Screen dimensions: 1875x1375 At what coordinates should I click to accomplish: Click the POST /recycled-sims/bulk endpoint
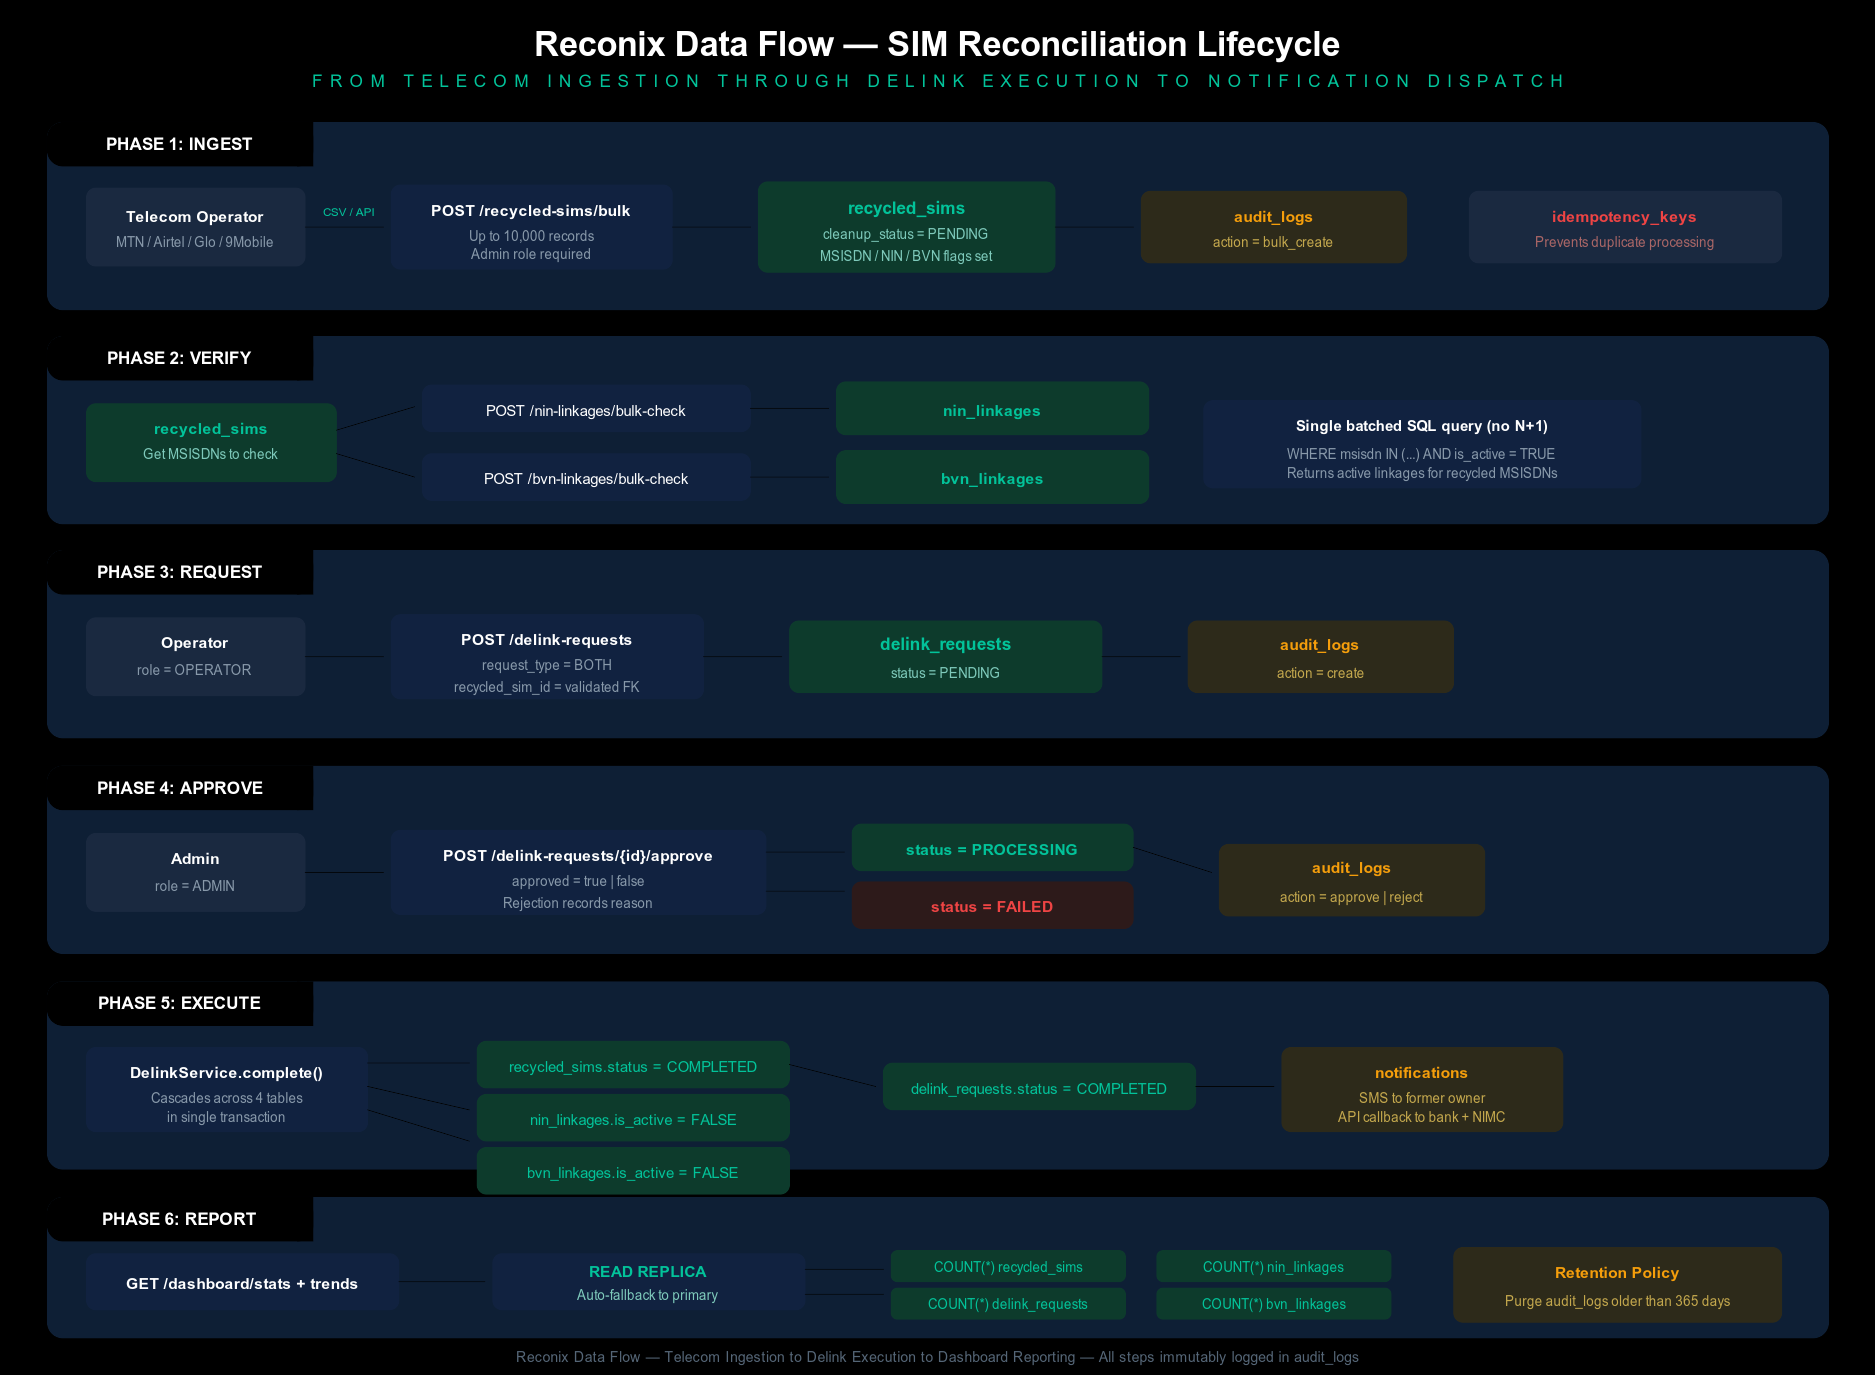pos(531,227)
